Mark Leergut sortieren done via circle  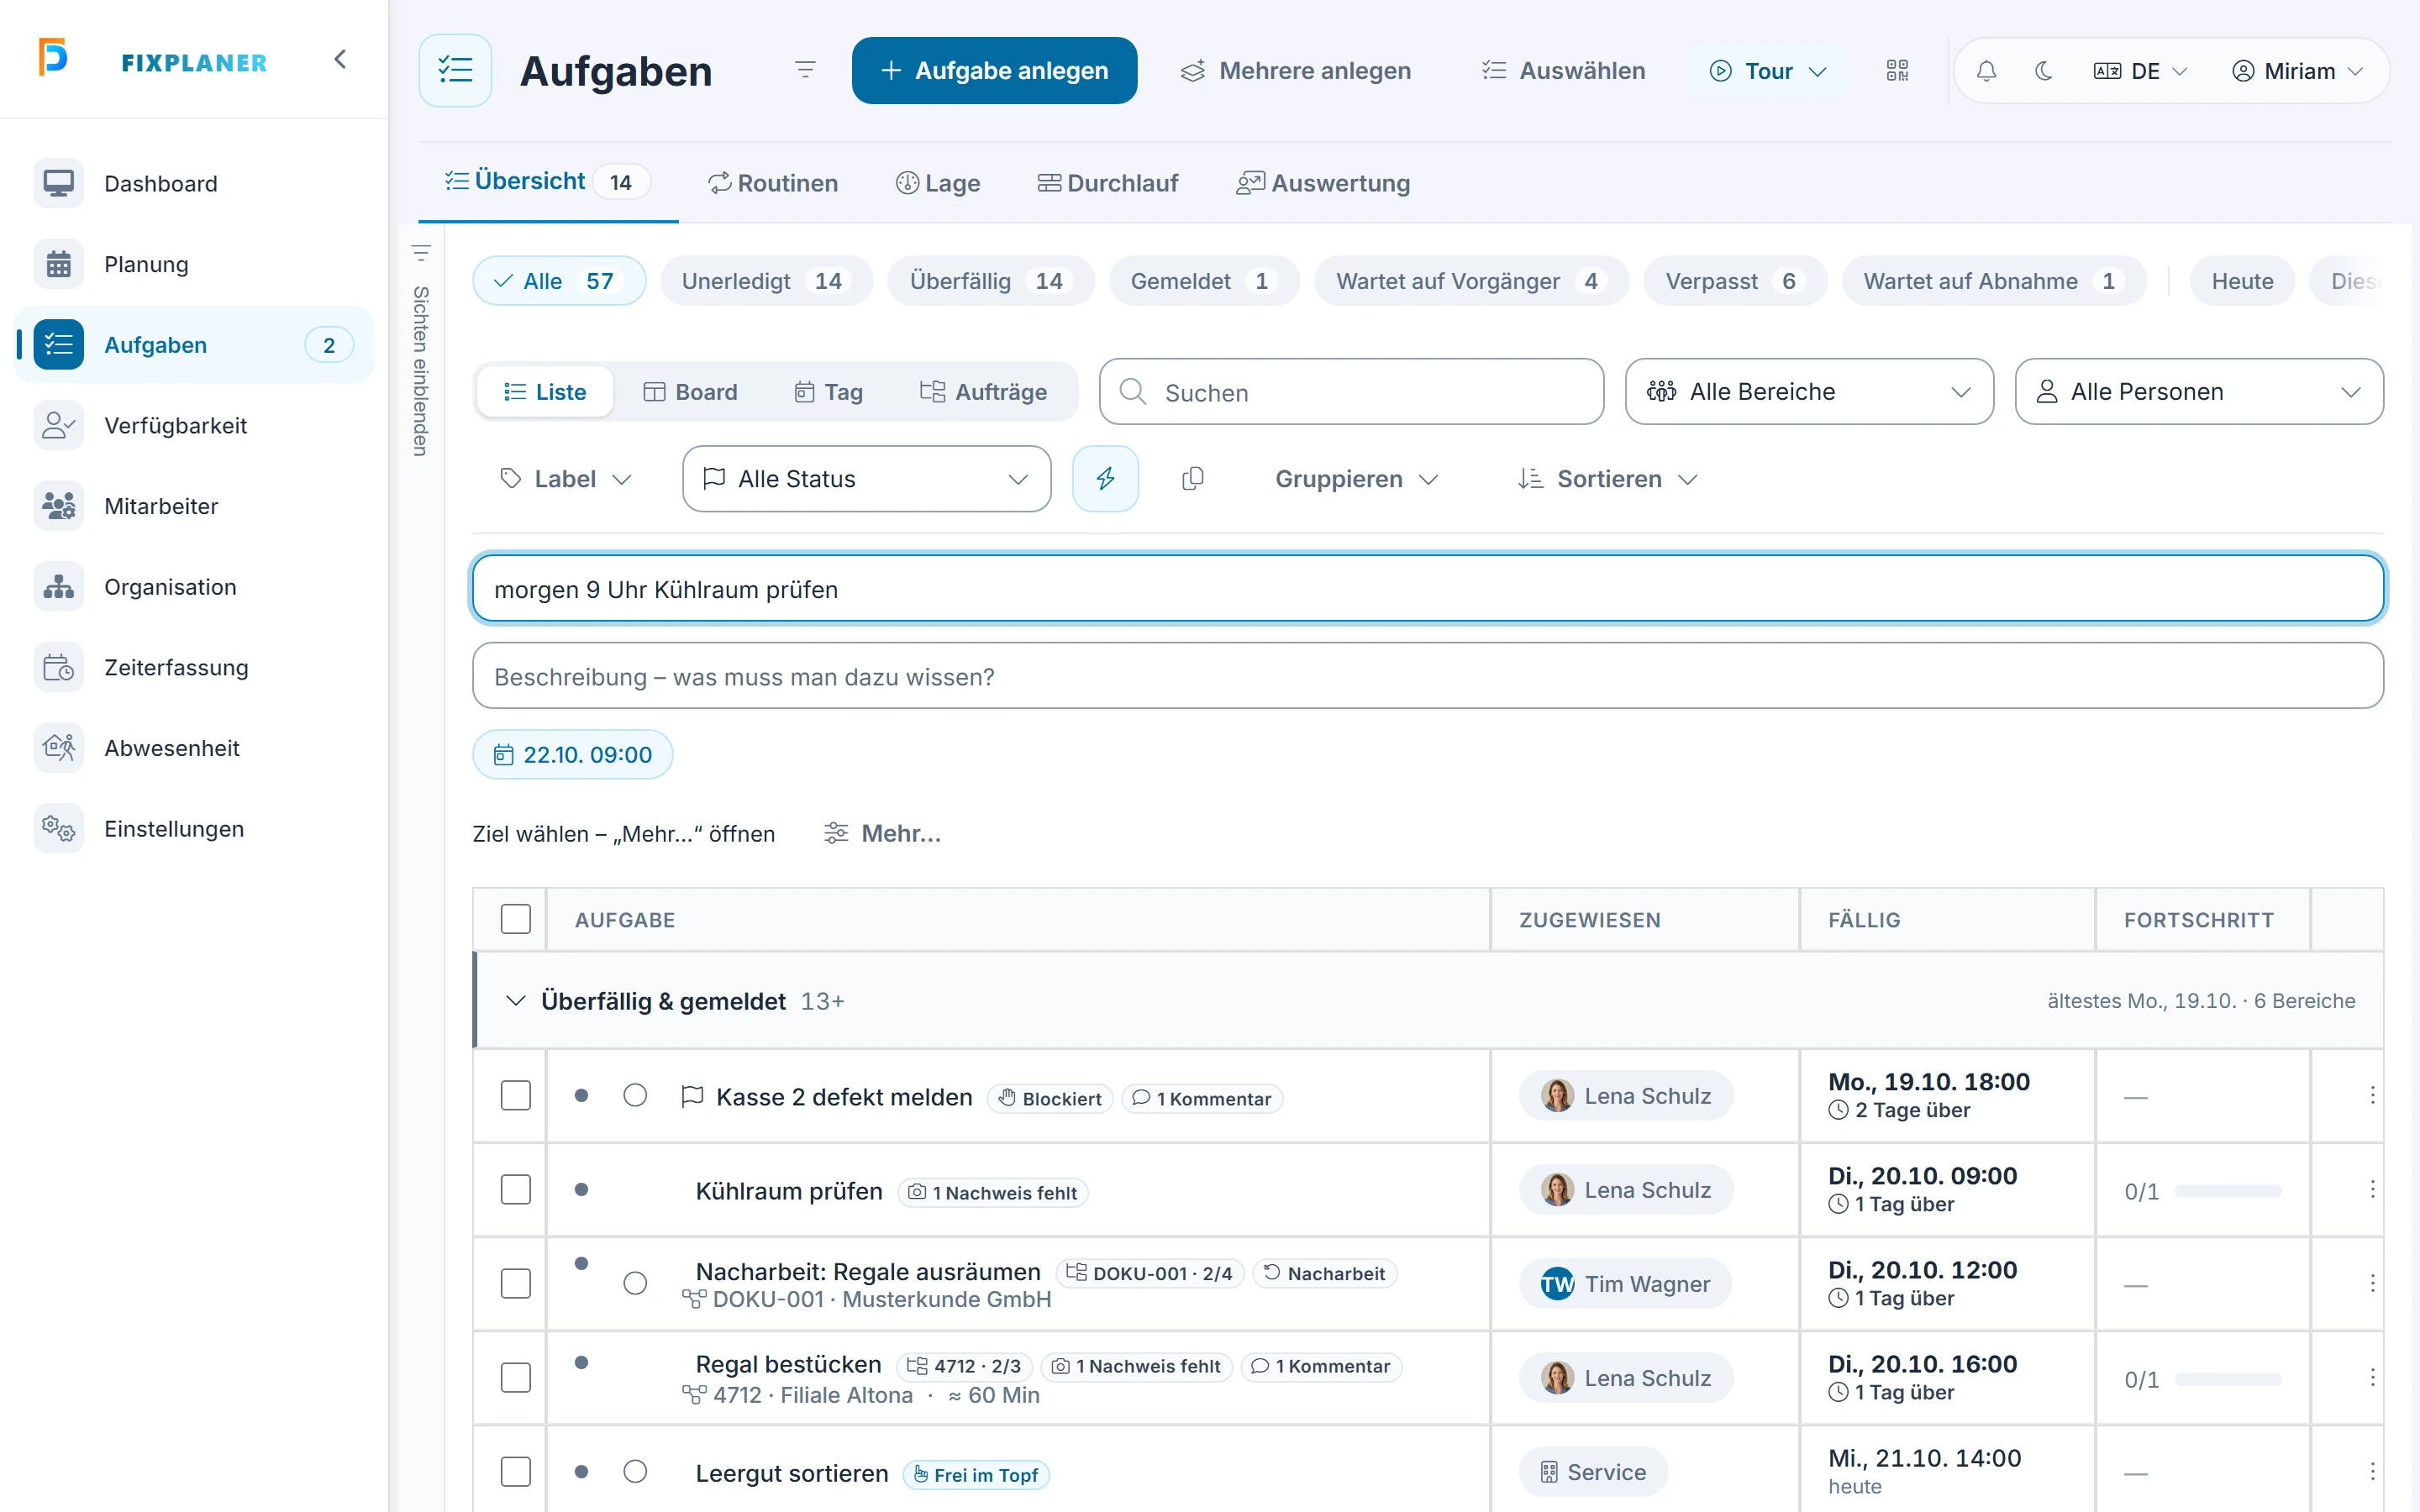(x=635, y=1472)
